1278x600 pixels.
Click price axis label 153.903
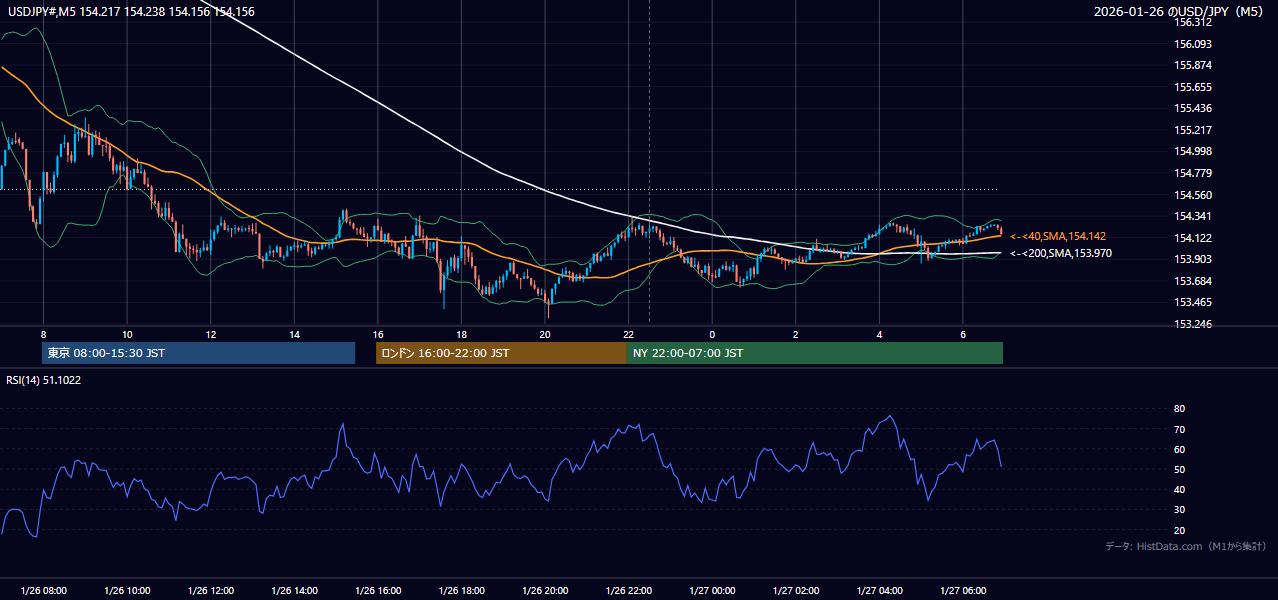(x=1192, y=259)
